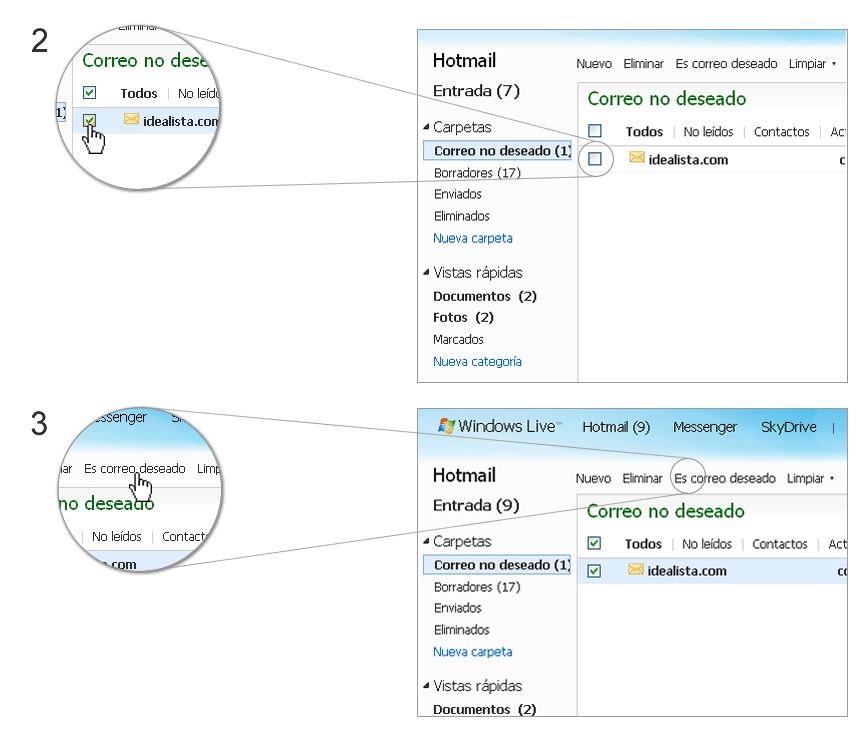Image resolution: width=867 pixels, height=736 pixels.
Task: Open the SkyDrive tab in Windows Live bar
Action: (x=788, y=427)
